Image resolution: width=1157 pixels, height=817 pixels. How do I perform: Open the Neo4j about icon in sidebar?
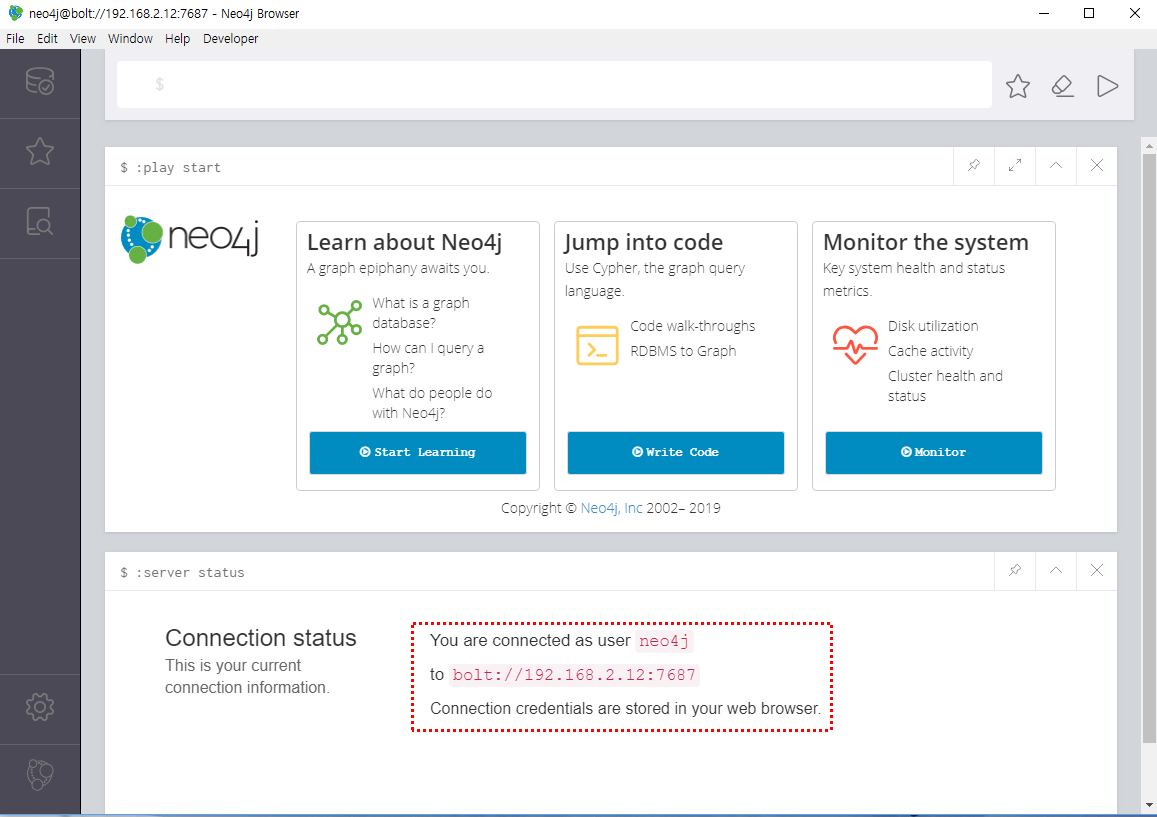pyautogui.click(x=40, y=775)
